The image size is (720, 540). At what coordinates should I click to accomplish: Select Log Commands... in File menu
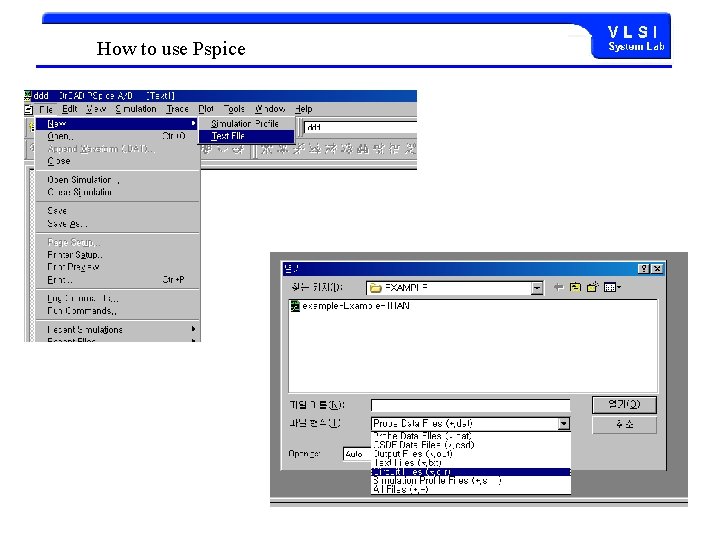(117, 298)
